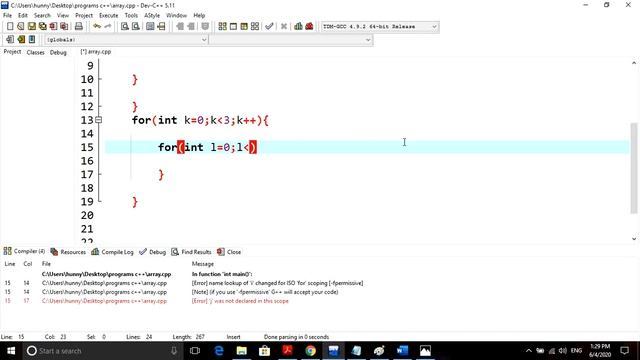This screenshot has height=360, width=640.
Task: Open the View menu
Action: 62,16
